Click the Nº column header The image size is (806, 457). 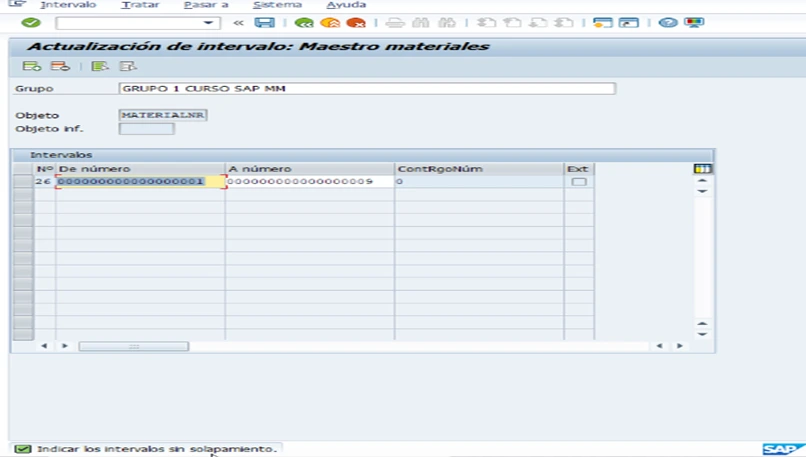point(45,169)
